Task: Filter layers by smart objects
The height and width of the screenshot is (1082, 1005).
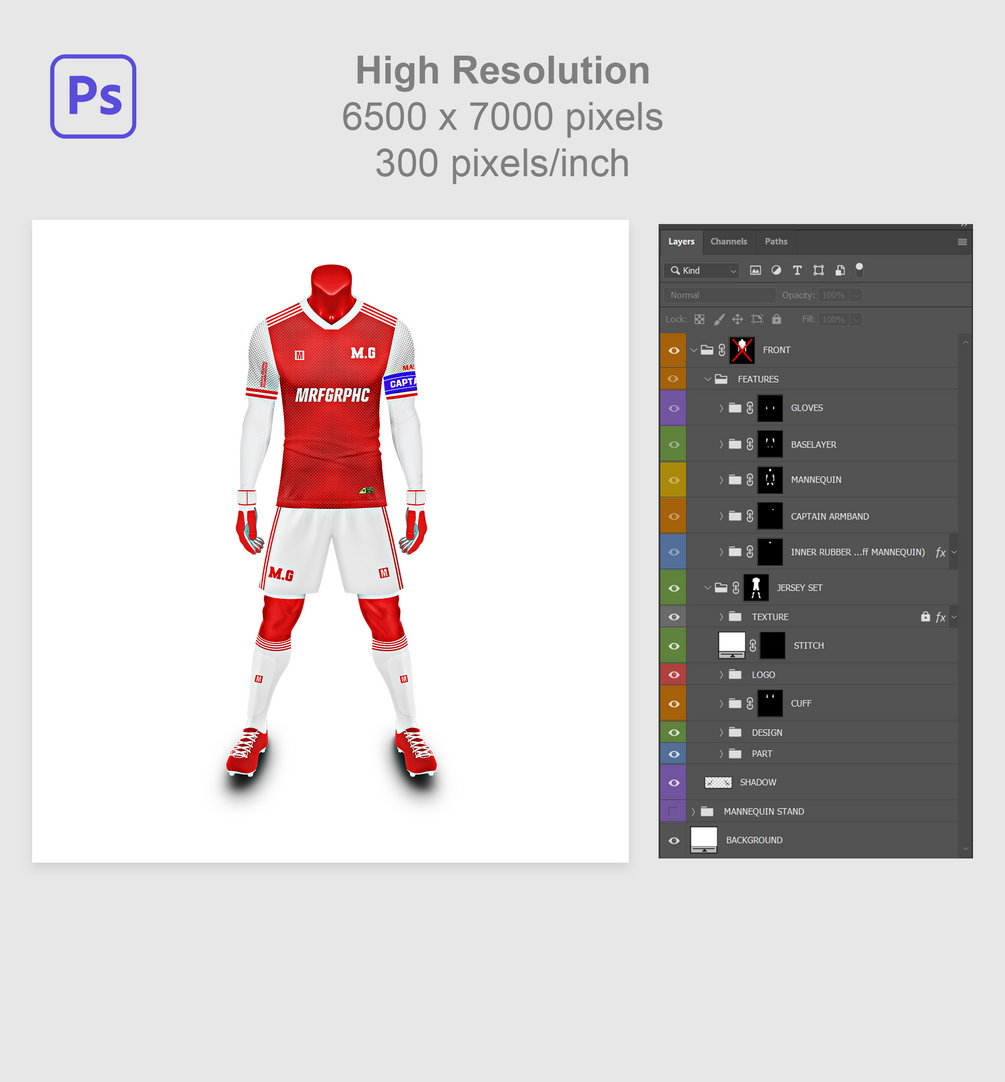Action: point(840,270)
